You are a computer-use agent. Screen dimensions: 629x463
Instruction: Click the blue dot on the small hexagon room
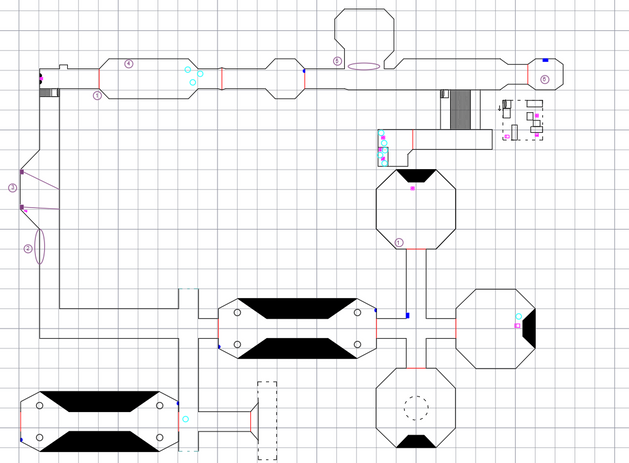click(304, 71)
